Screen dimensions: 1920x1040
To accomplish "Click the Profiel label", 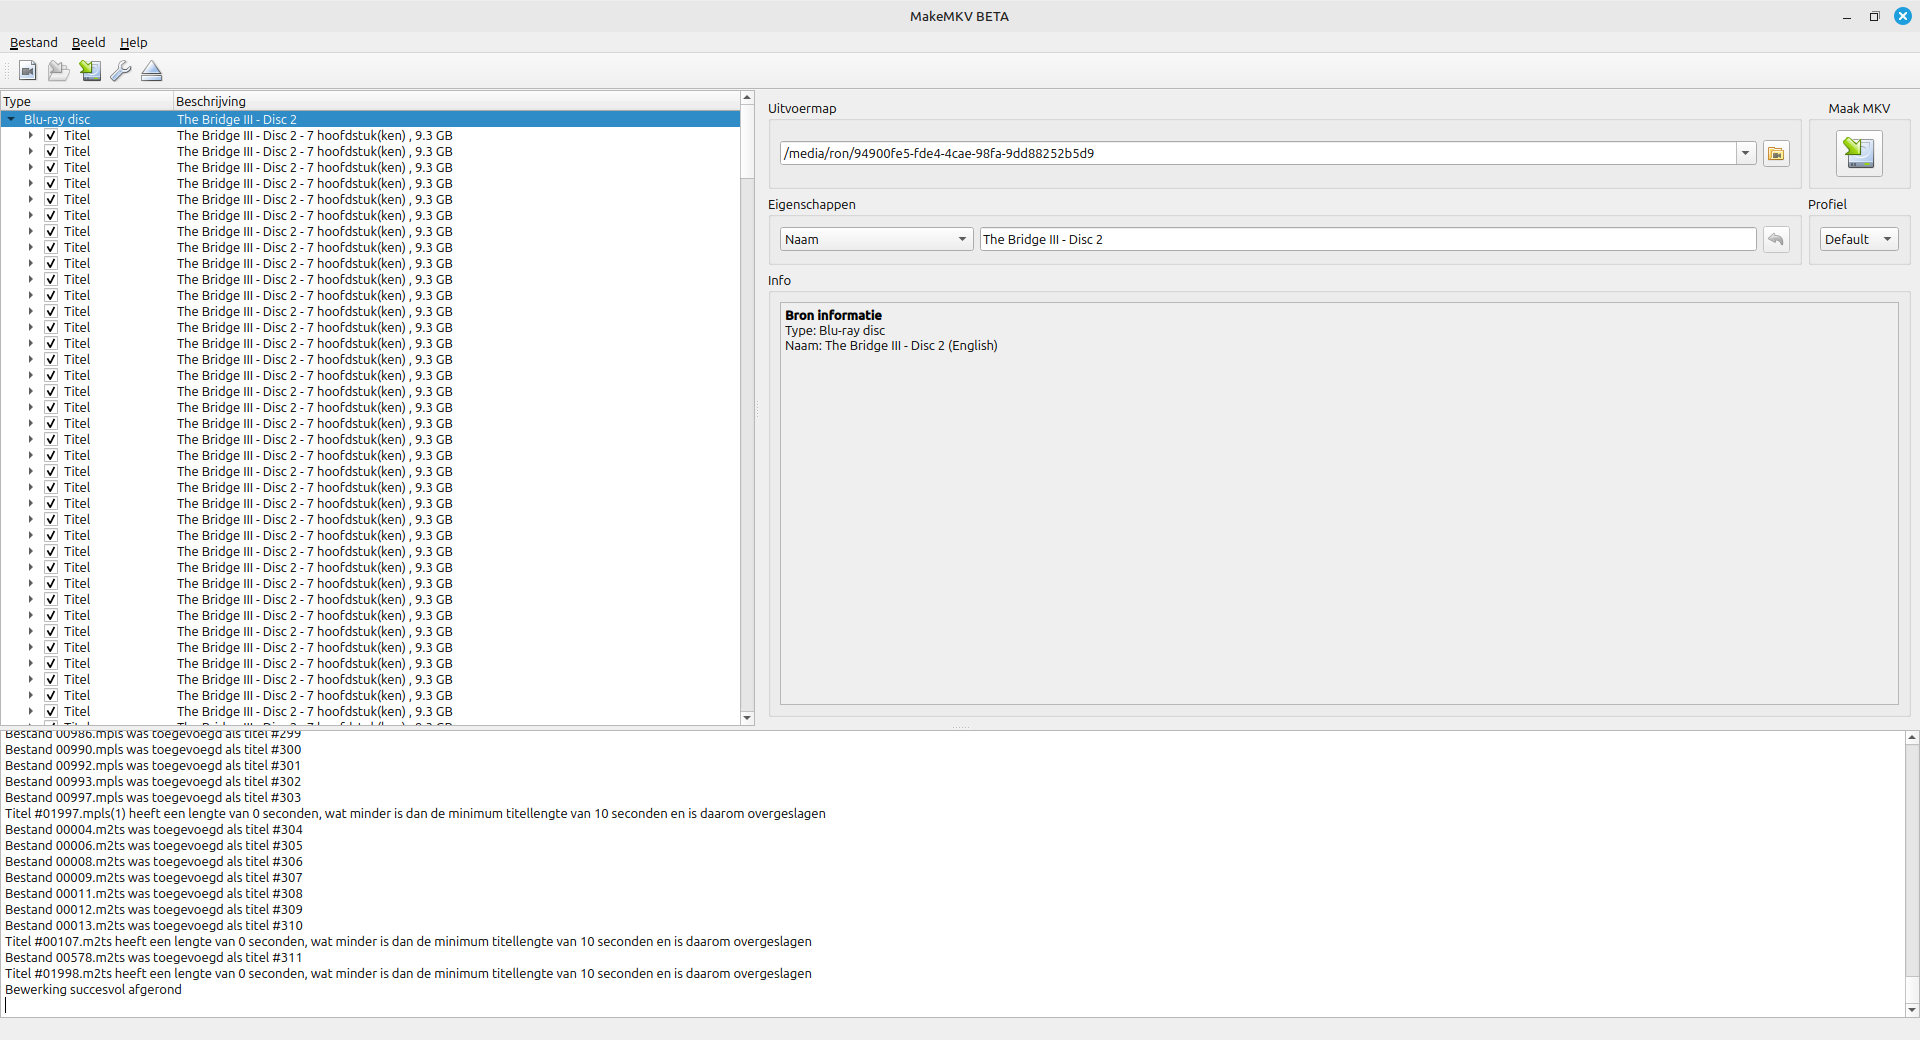I will click(1827, 205).
